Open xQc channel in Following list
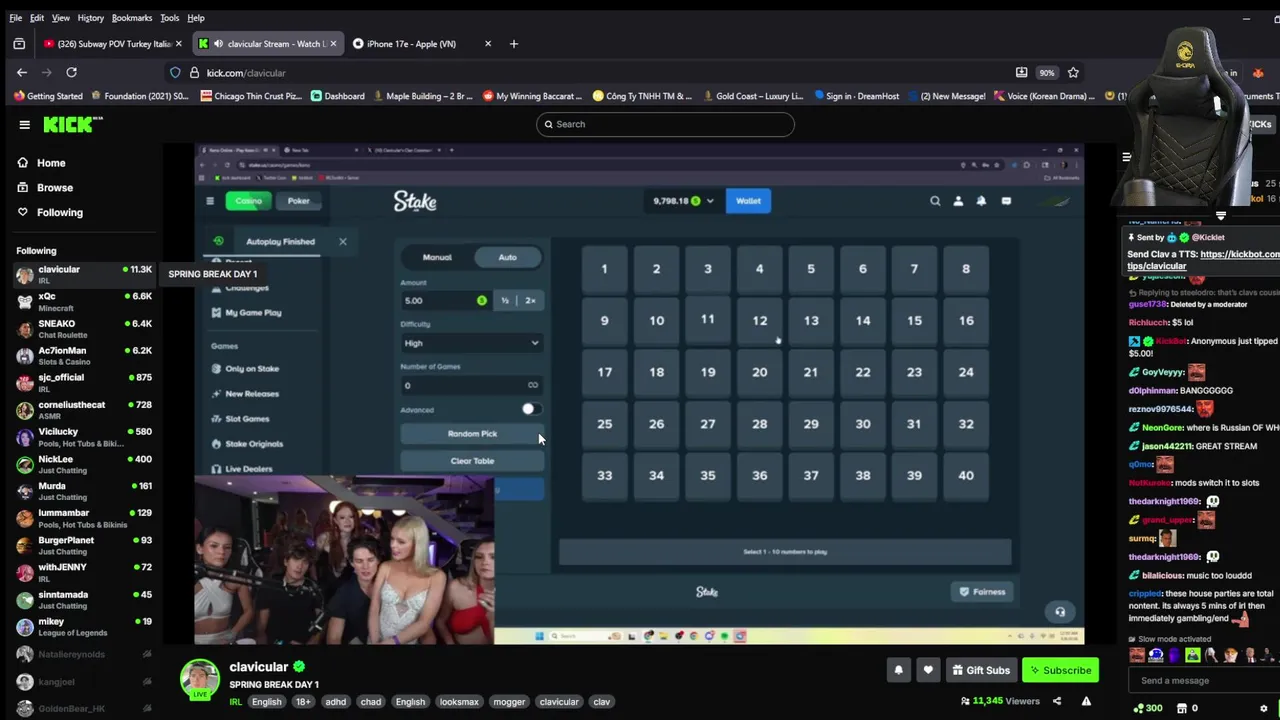The width and height of the screenshot is (1280, 720). point(84,301)
